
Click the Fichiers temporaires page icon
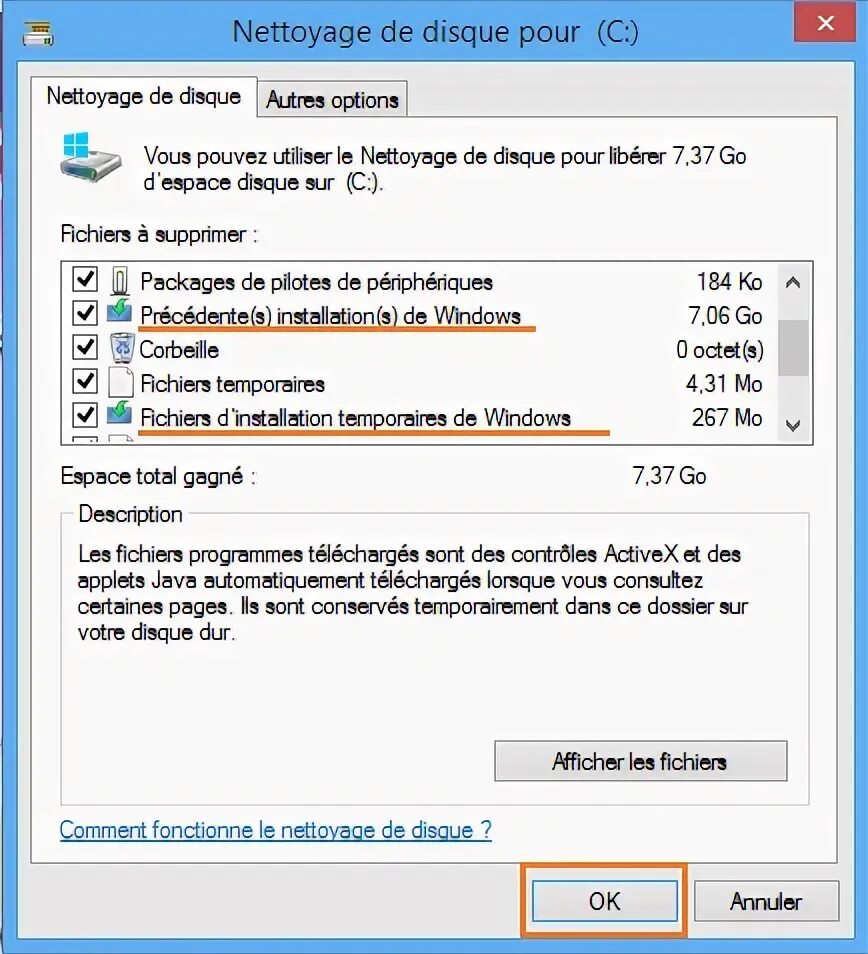[x=120, y=383]
